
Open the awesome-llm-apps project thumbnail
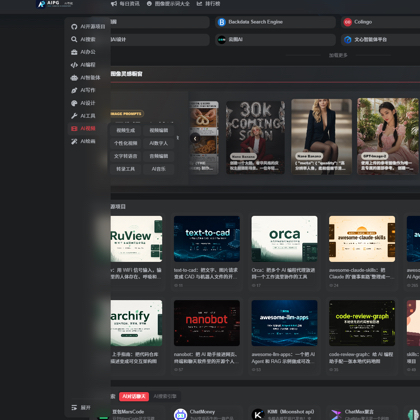click(x=284, y=323)
